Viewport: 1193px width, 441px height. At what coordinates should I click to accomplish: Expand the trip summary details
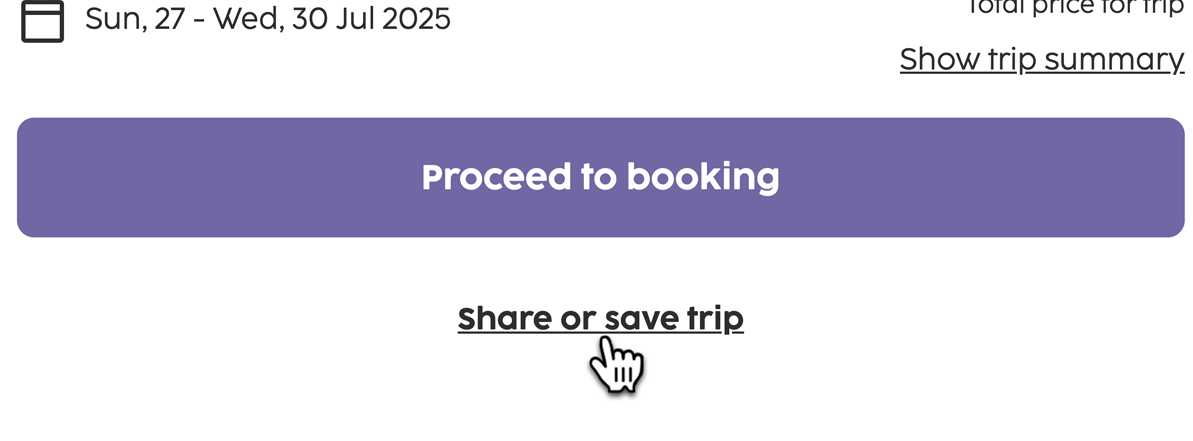[x=1042, y=59]
